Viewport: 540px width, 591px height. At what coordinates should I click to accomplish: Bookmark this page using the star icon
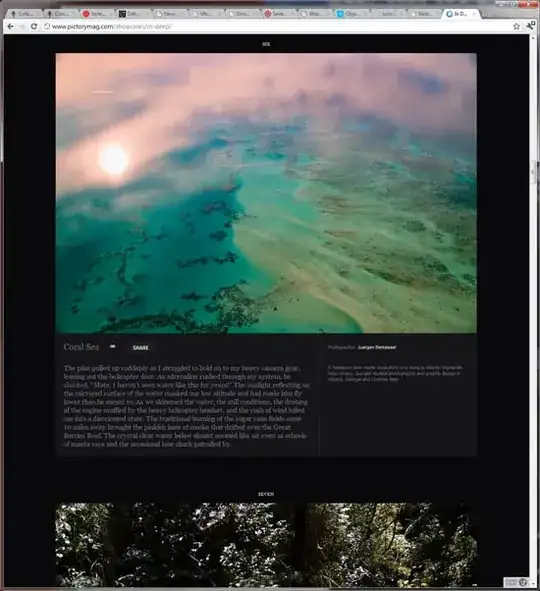tap(516, 26)
